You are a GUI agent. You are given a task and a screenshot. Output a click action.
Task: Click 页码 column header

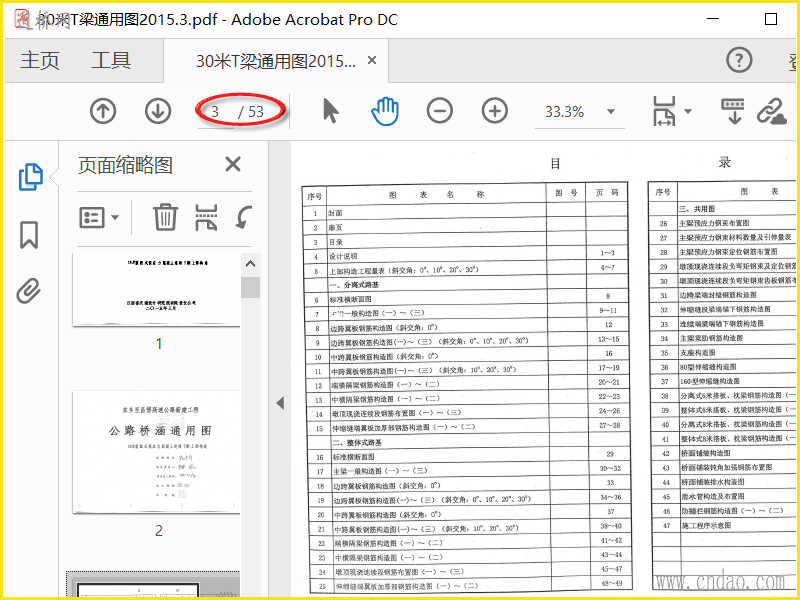(x=607, y=192)
